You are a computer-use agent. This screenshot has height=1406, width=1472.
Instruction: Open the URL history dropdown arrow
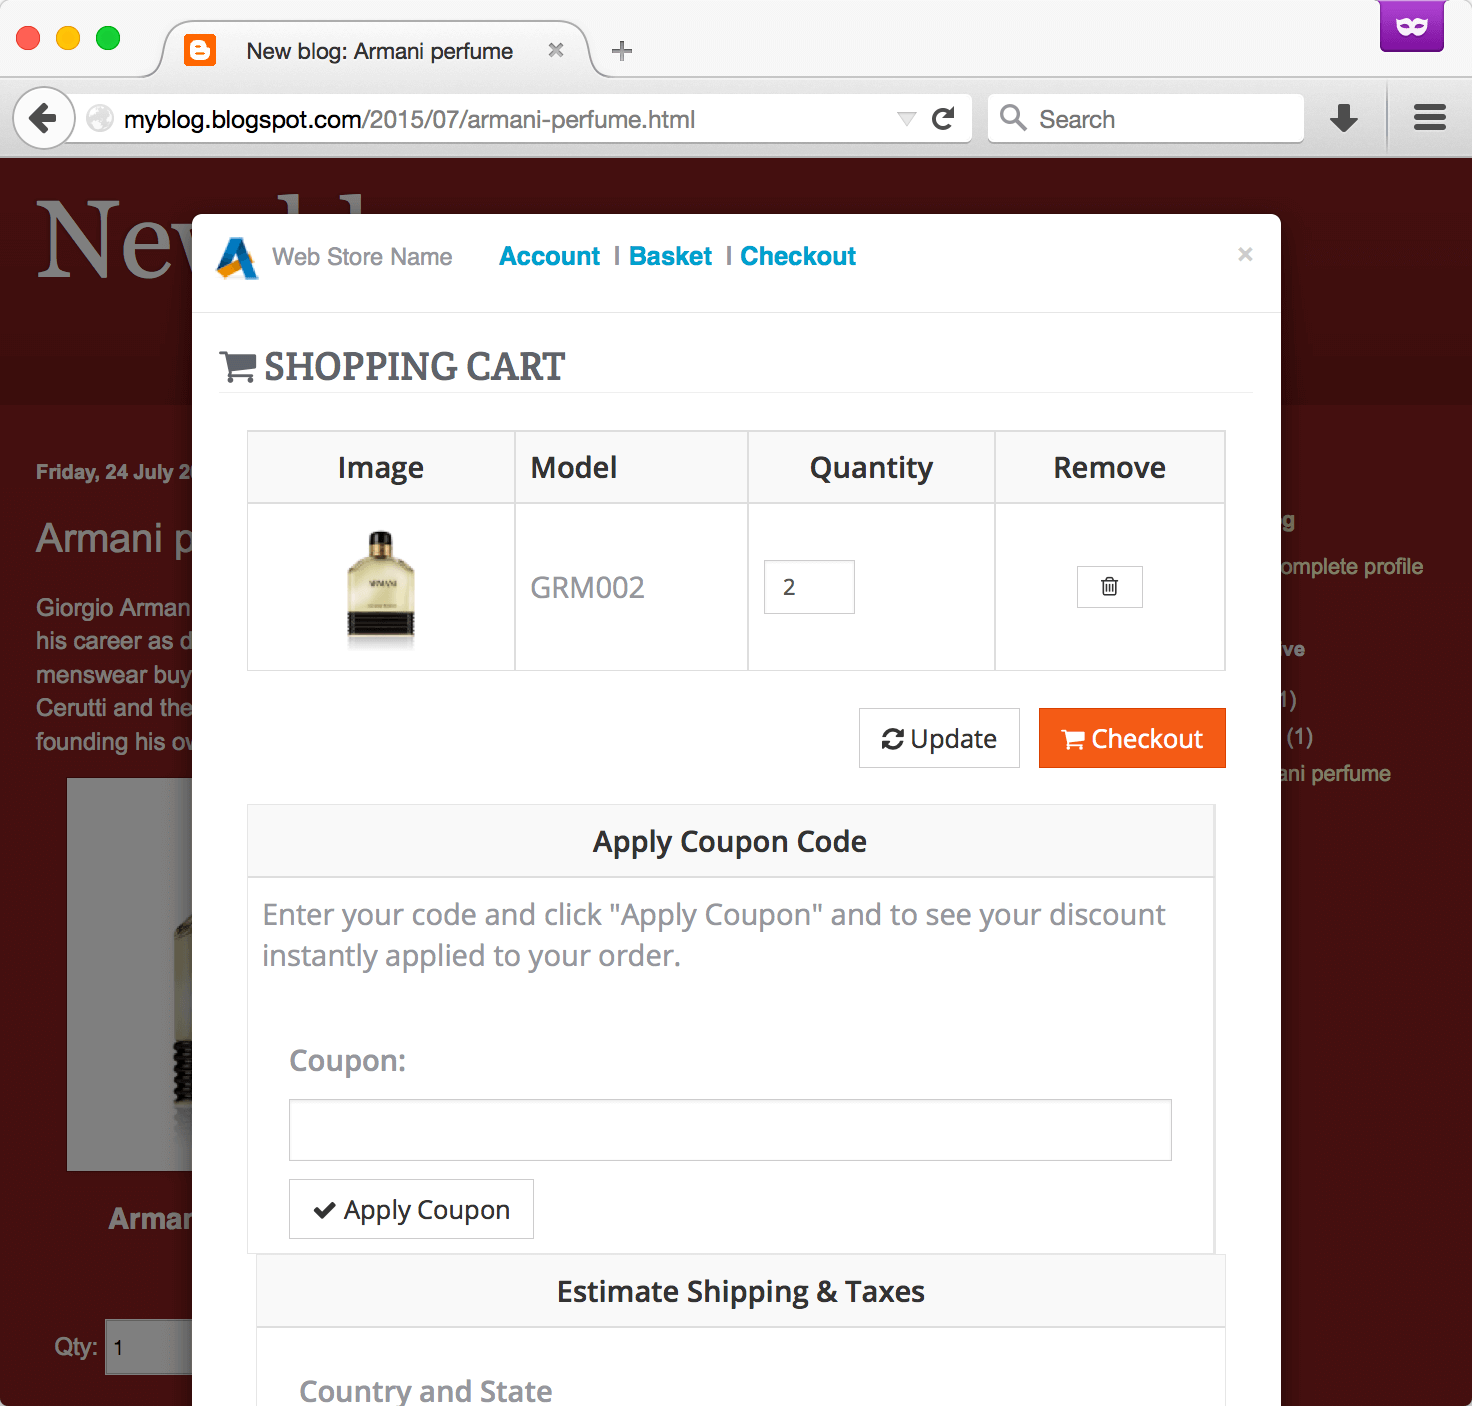[x=906, y=119]
